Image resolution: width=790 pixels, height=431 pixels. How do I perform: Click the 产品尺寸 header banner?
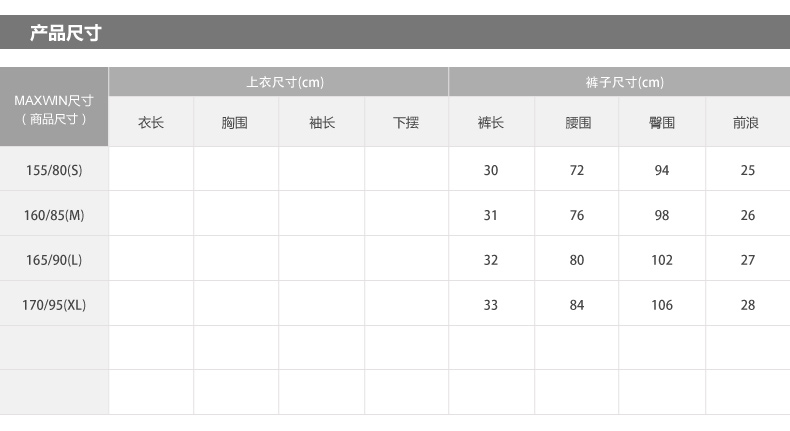[x=395, y=32]
